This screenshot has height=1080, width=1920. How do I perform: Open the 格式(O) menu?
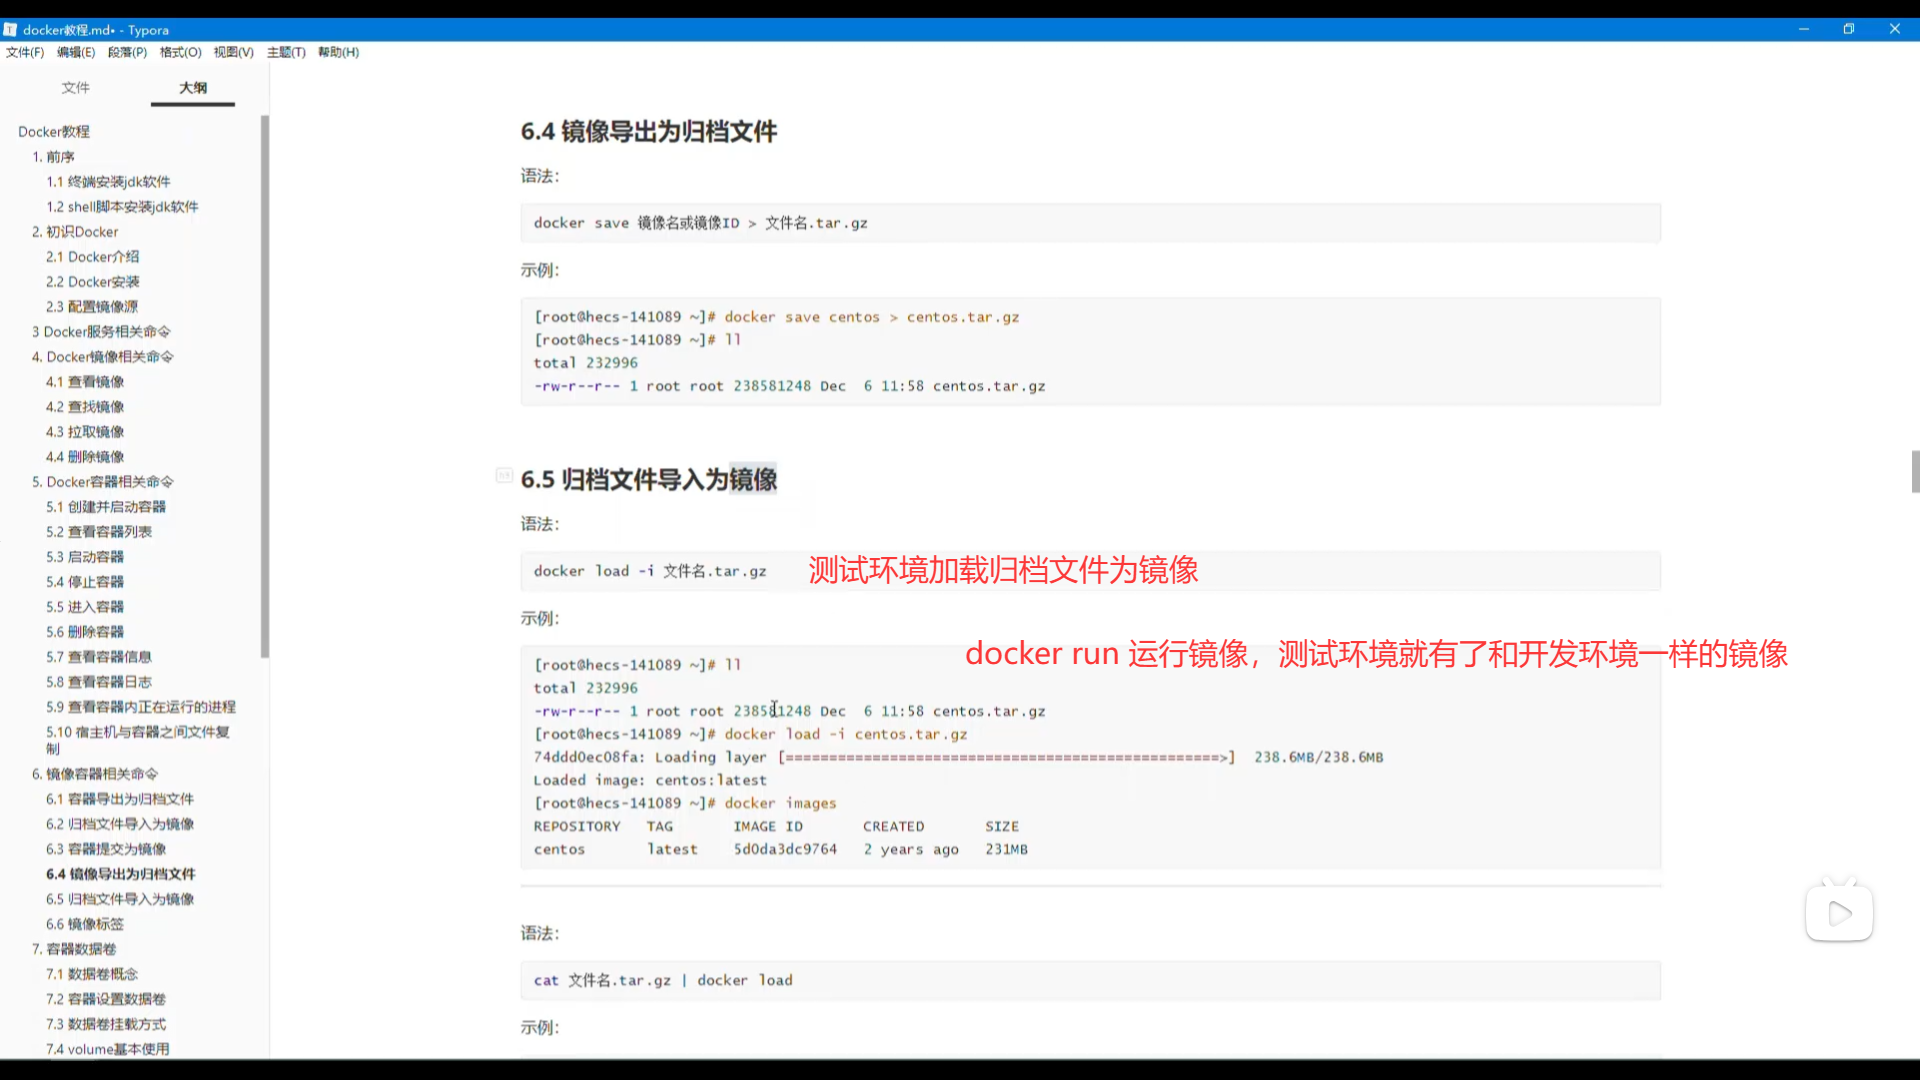(x=180, y=52)
